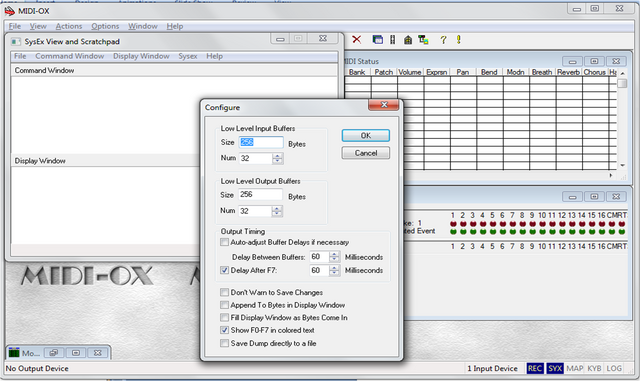
Task: Click the Delay Between Buffers value field
Action: (x=319, y=256)
